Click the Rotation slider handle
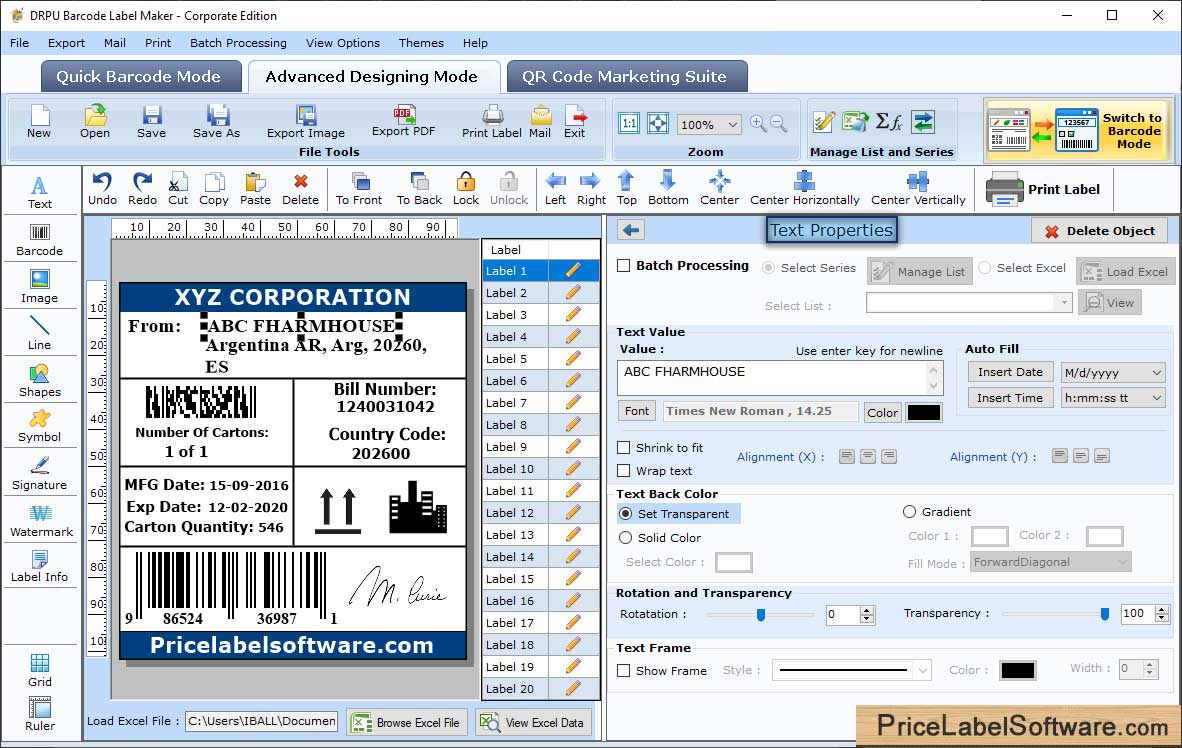This screenshot has width=1182, height=748. [x=761, y=615]
